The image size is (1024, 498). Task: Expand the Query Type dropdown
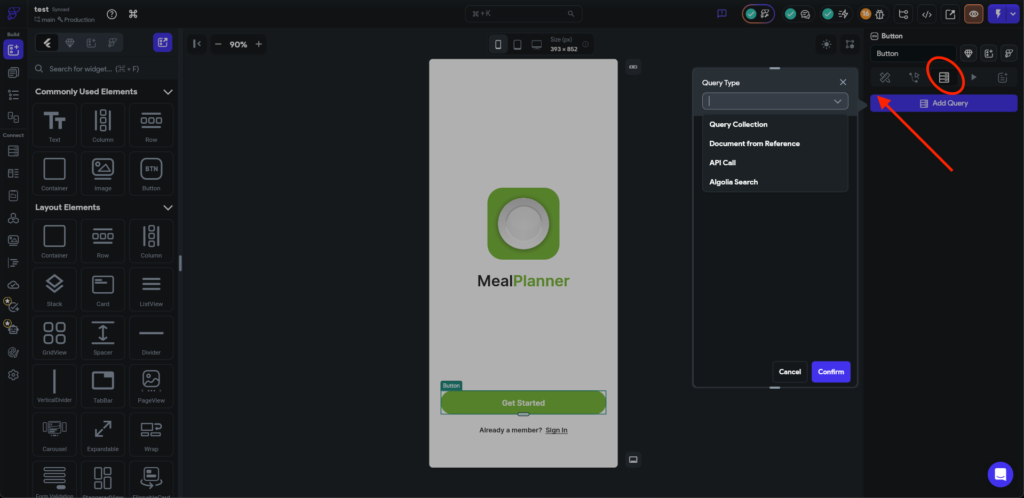(x=775, y=101)
